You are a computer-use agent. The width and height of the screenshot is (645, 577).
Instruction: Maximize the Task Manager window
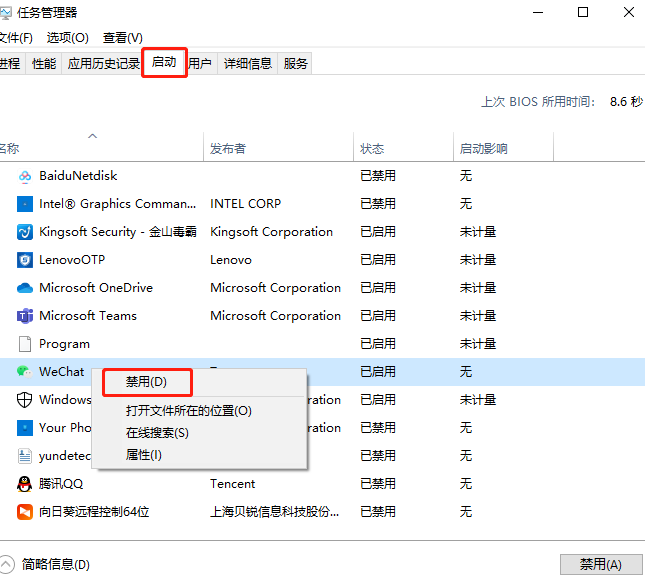(583, 12)
